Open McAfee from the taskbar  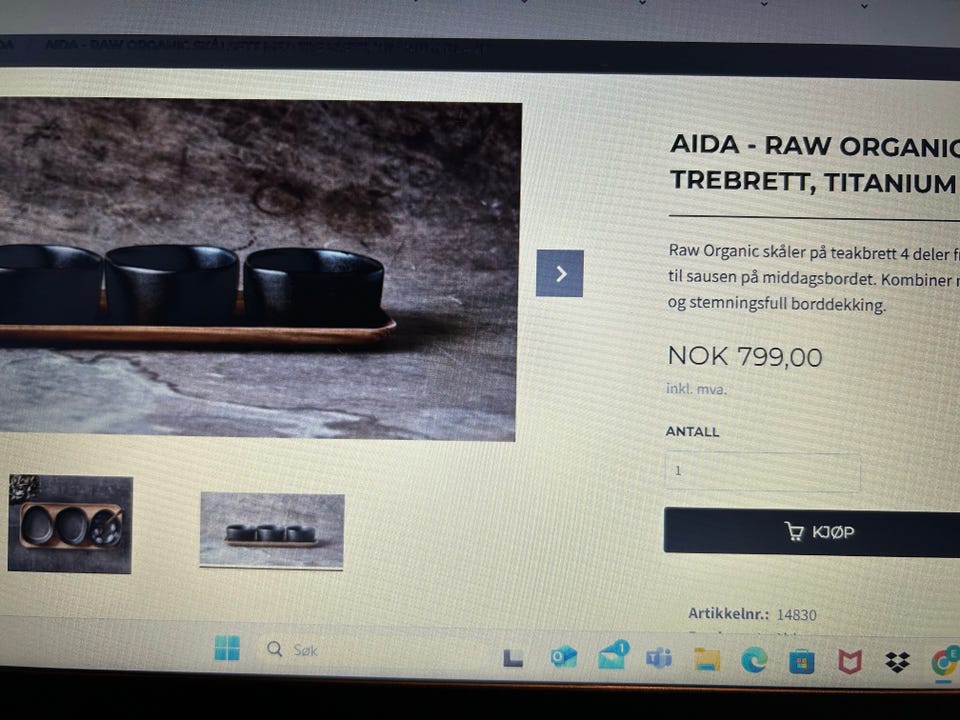pyautogui.click(x=849, y=661)
